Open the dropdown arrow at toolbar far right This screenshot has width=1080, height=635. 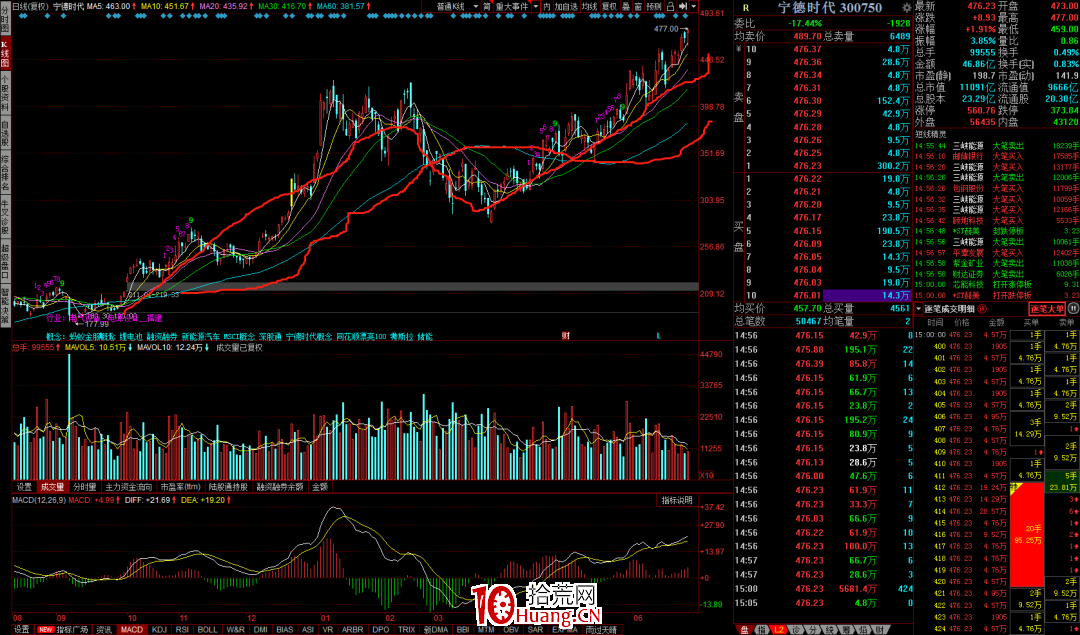694,7
